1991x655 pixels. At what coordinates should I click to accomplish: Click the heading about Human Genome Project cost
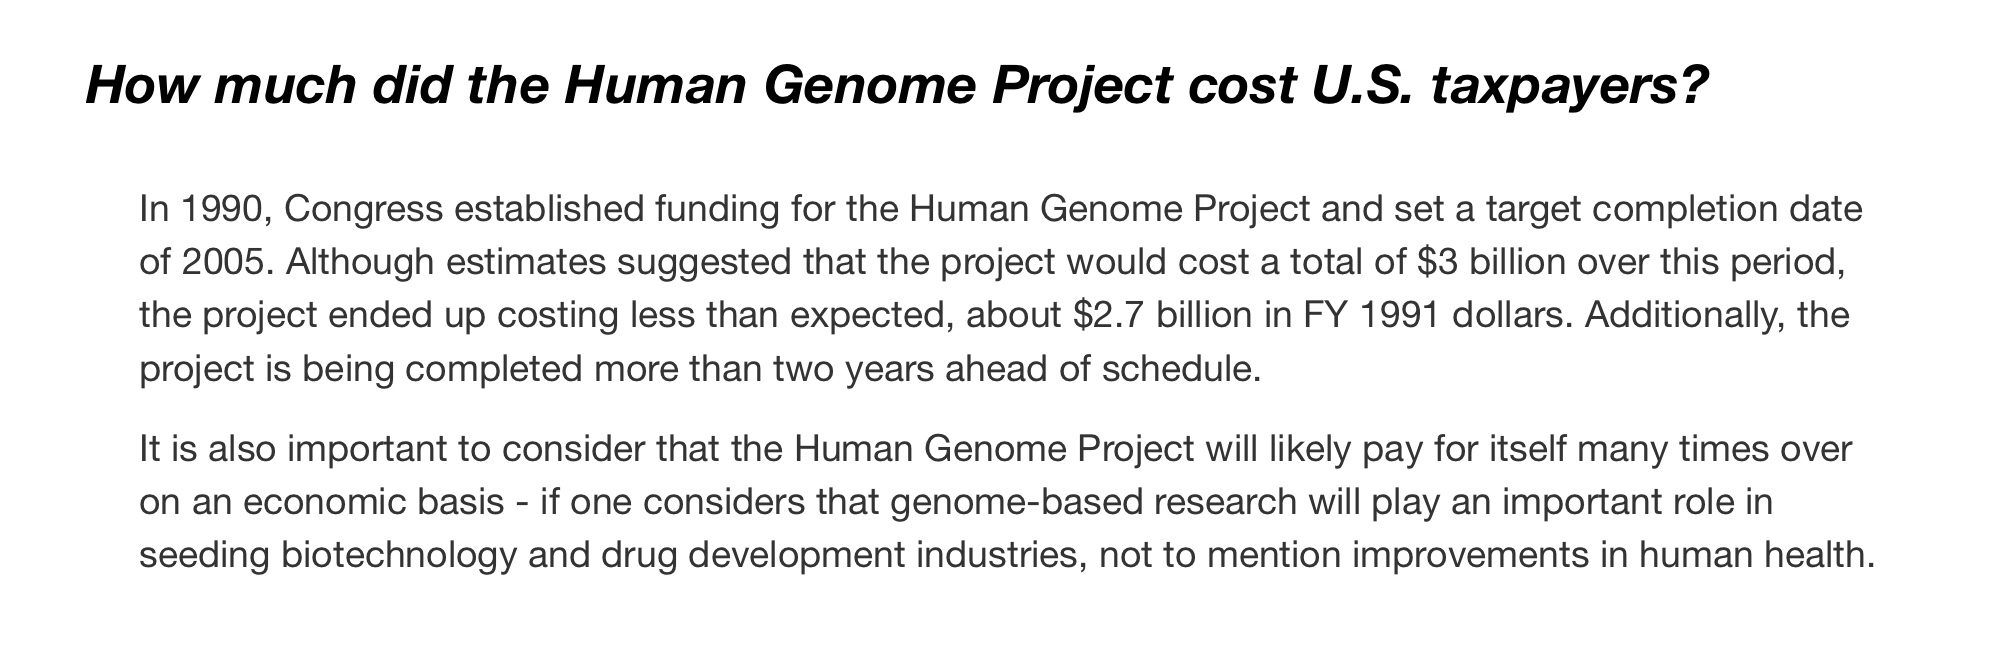click(x=895, y=86)
